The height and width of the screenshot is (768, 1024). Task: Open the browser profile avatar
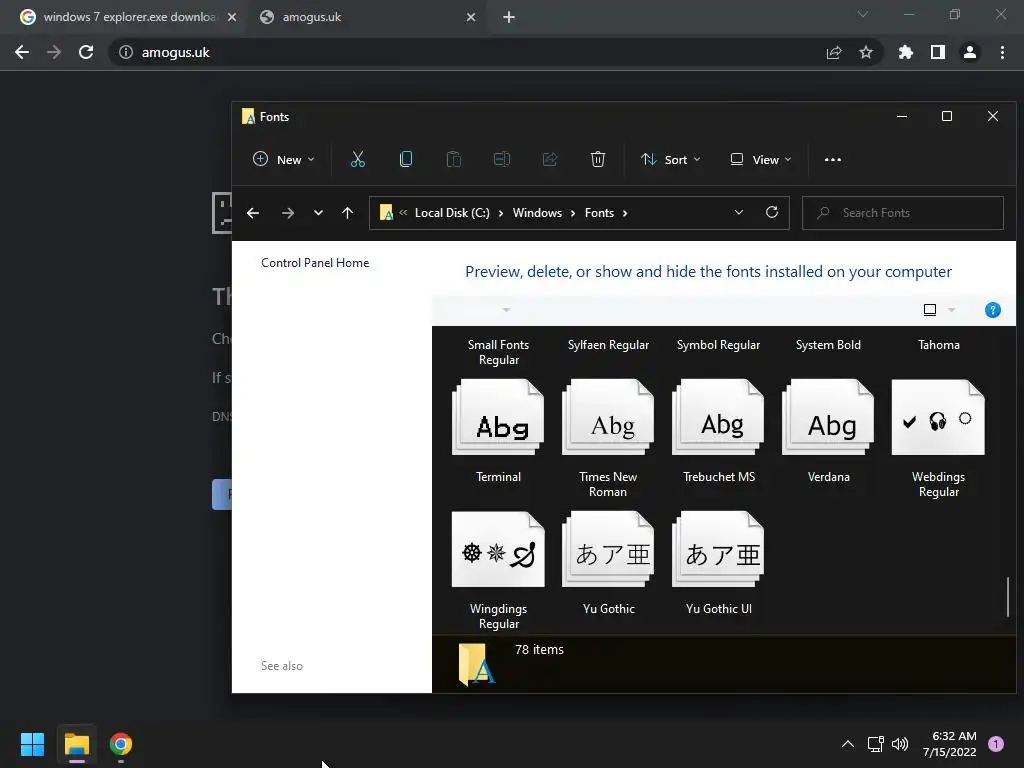coord(970,52)
